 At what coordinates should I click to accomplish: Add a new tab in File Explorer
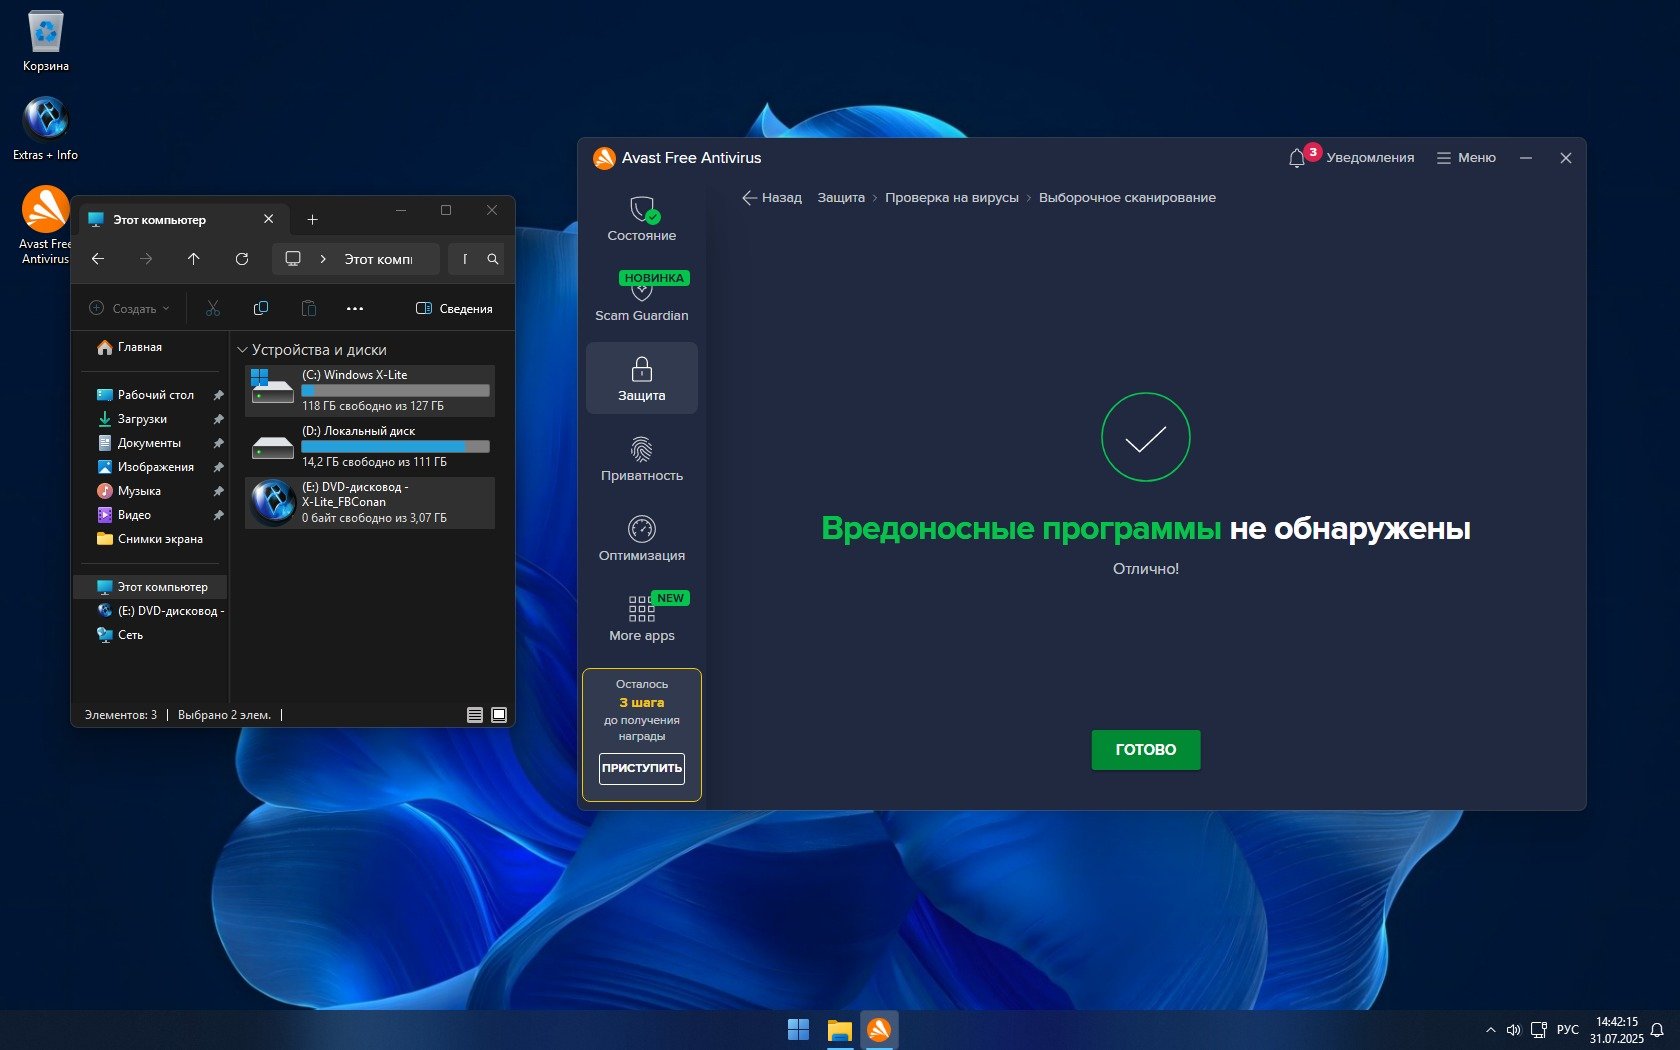(x=312, y=220)
